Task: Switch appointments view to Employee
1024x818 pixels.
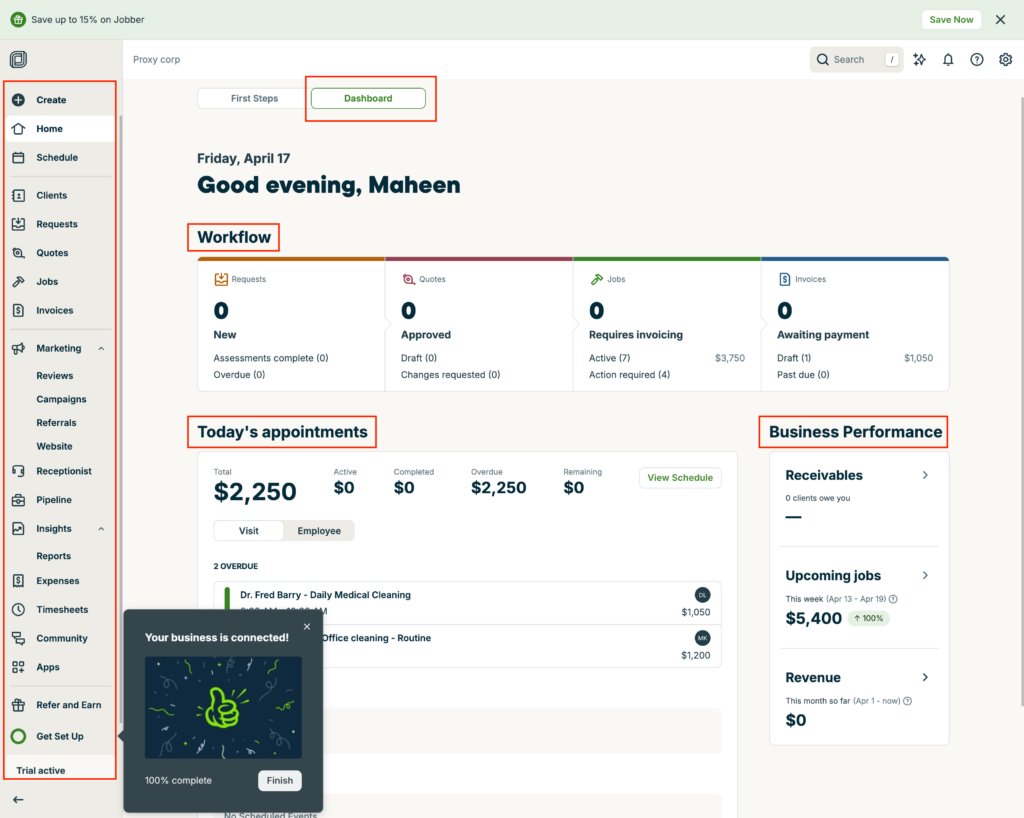Action: 319,531
